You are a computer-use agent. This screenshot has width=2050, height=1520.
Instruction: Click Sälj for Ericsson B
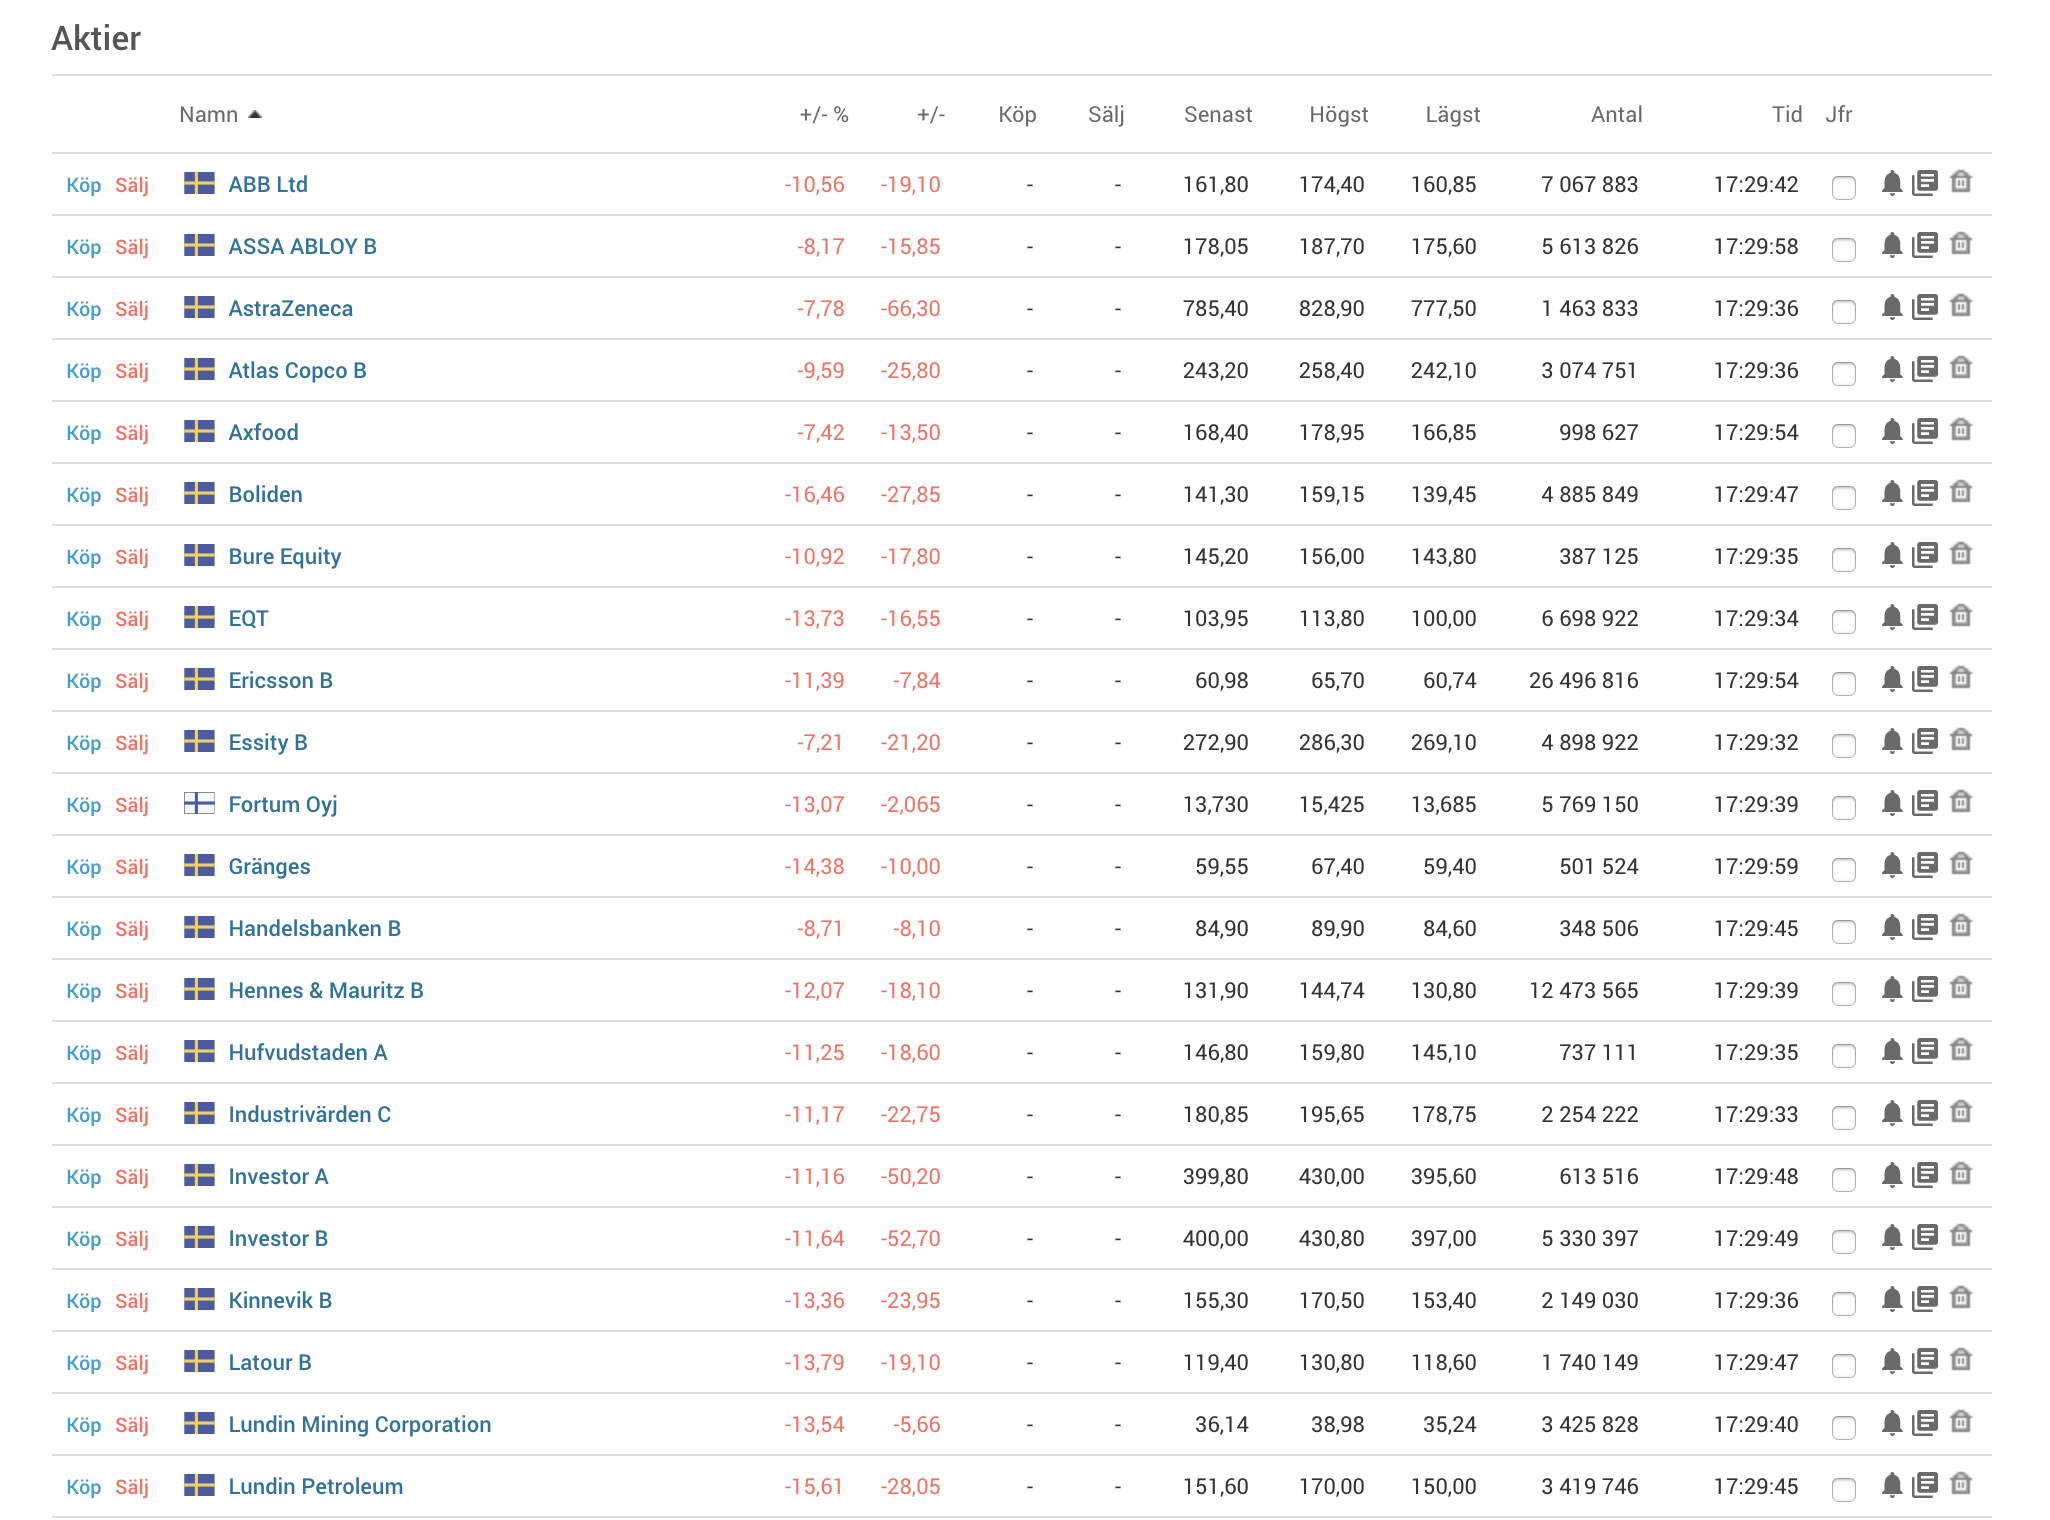[132, 681]
